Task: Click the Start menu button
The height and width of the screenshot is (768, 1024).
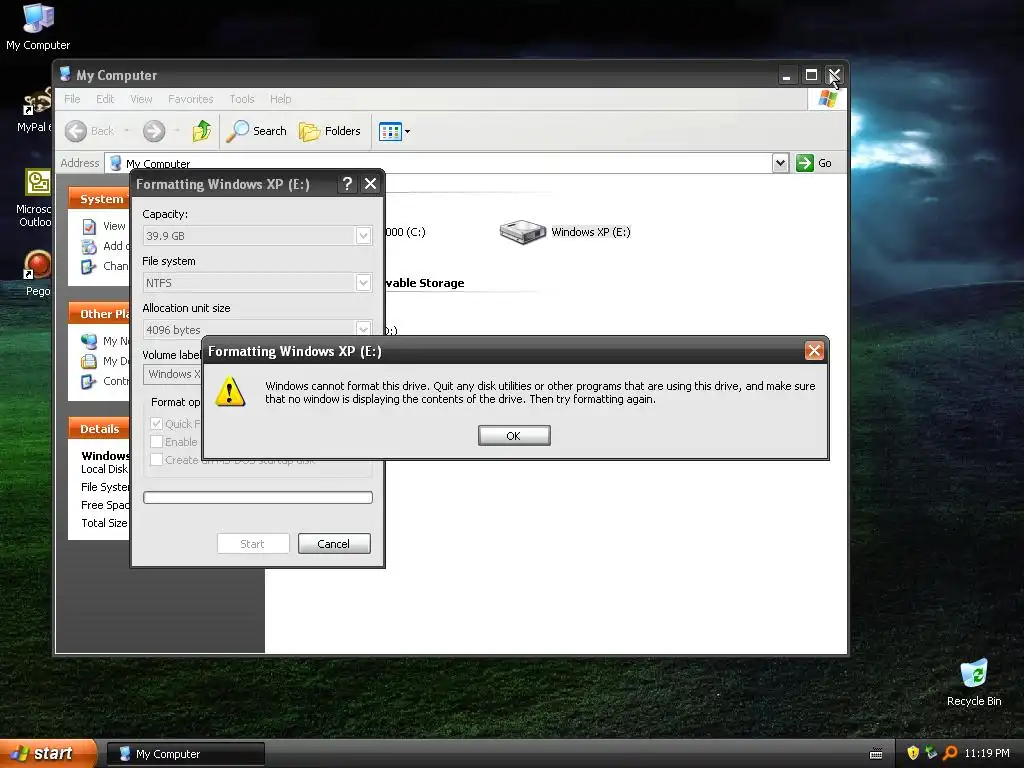Action: (48, 753)
